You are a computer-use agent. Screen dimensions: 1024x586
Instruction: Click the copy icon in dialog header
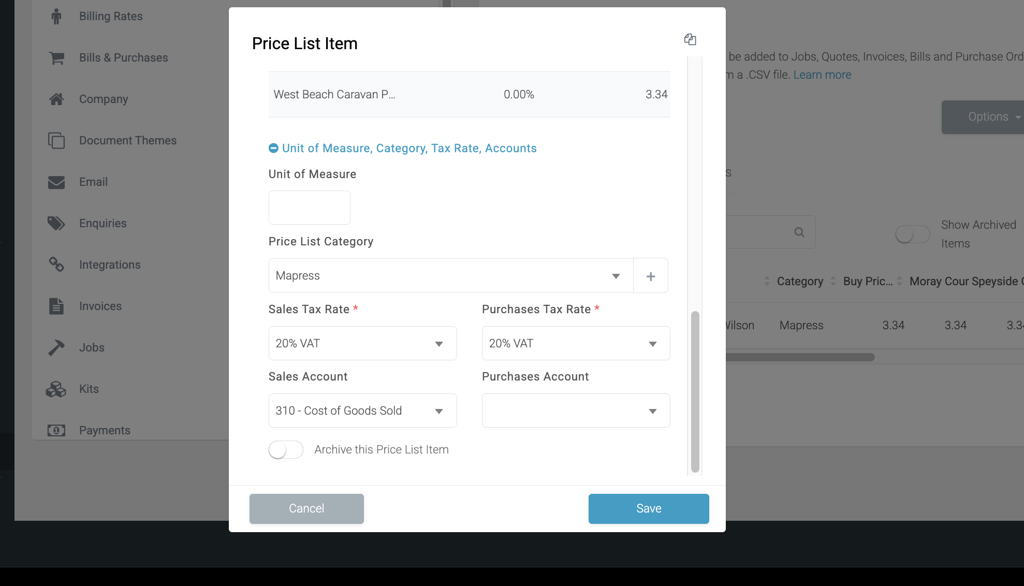pos(690,40)
